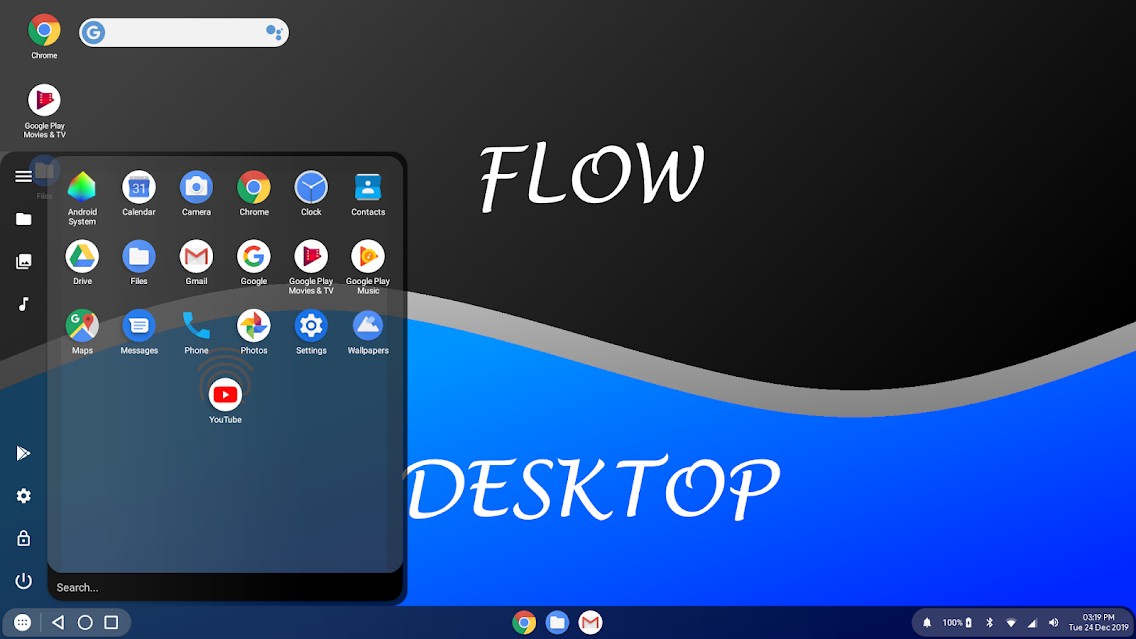Adjust the system volume control
1136x639 pixels.
1053,622
